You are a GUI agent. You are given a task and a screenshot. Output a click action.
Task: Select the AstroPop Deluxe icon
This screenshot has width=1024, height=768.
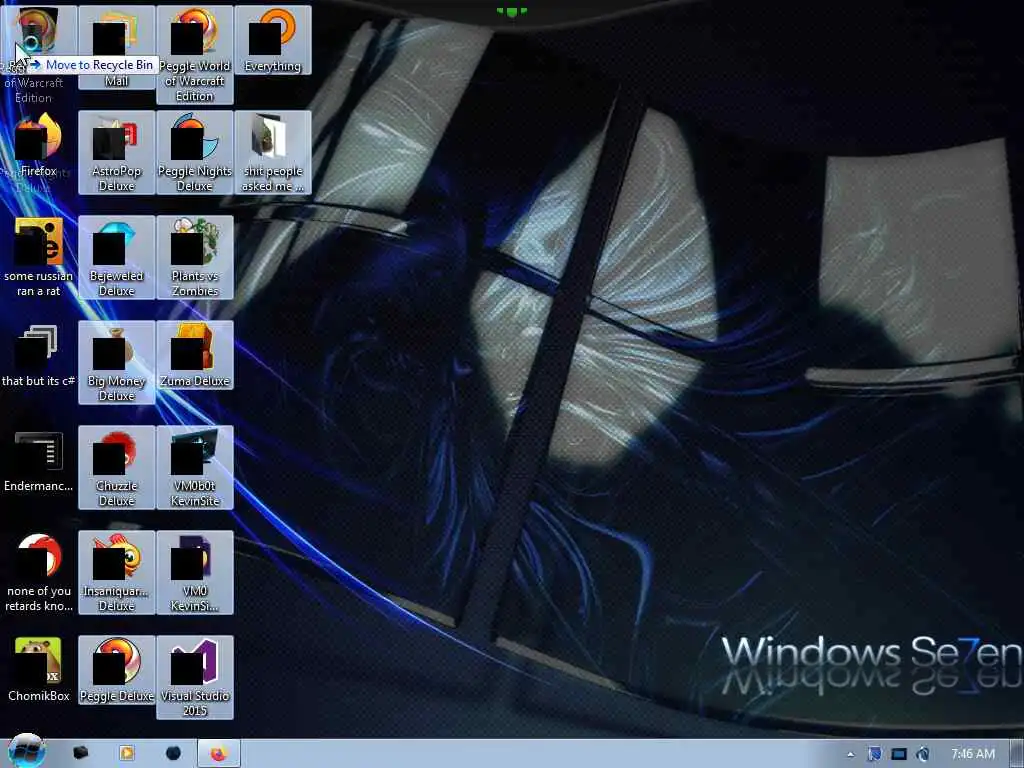tap(116, 152)
